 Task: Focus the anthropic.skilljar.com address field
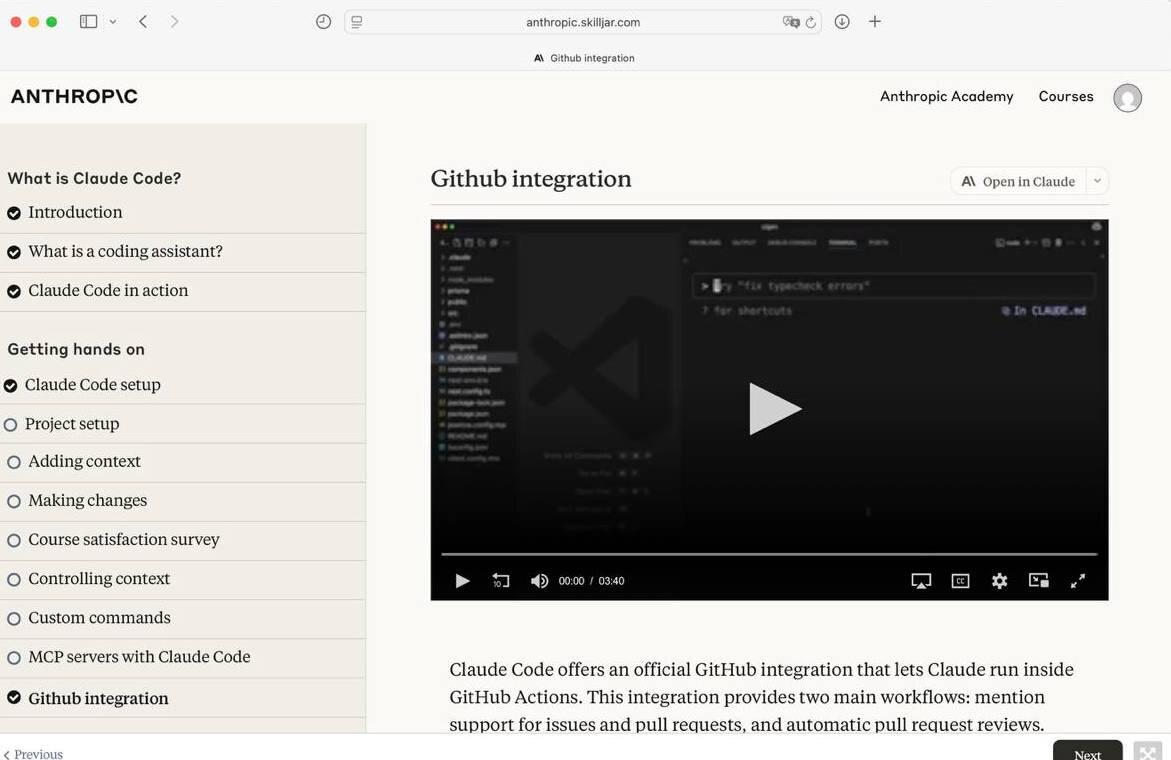(x=583, y=22)
